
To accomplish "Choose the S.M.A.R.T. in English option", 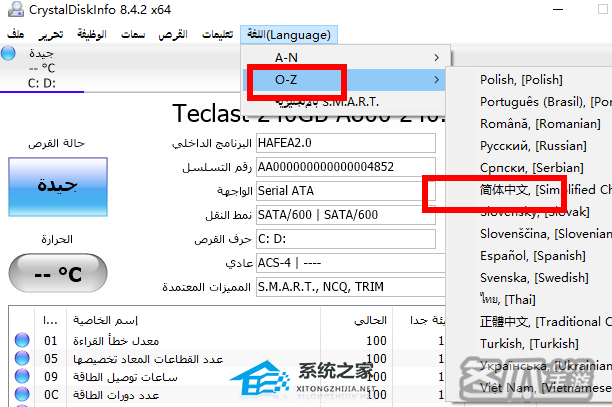I will (x=346, y=102).
